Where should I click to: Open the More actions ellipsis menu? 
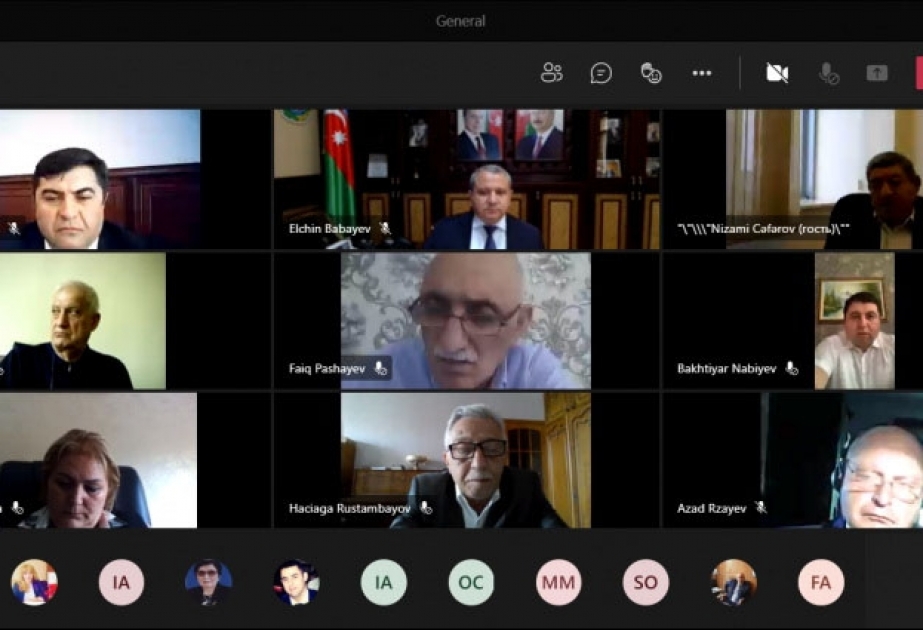(702, 73)
